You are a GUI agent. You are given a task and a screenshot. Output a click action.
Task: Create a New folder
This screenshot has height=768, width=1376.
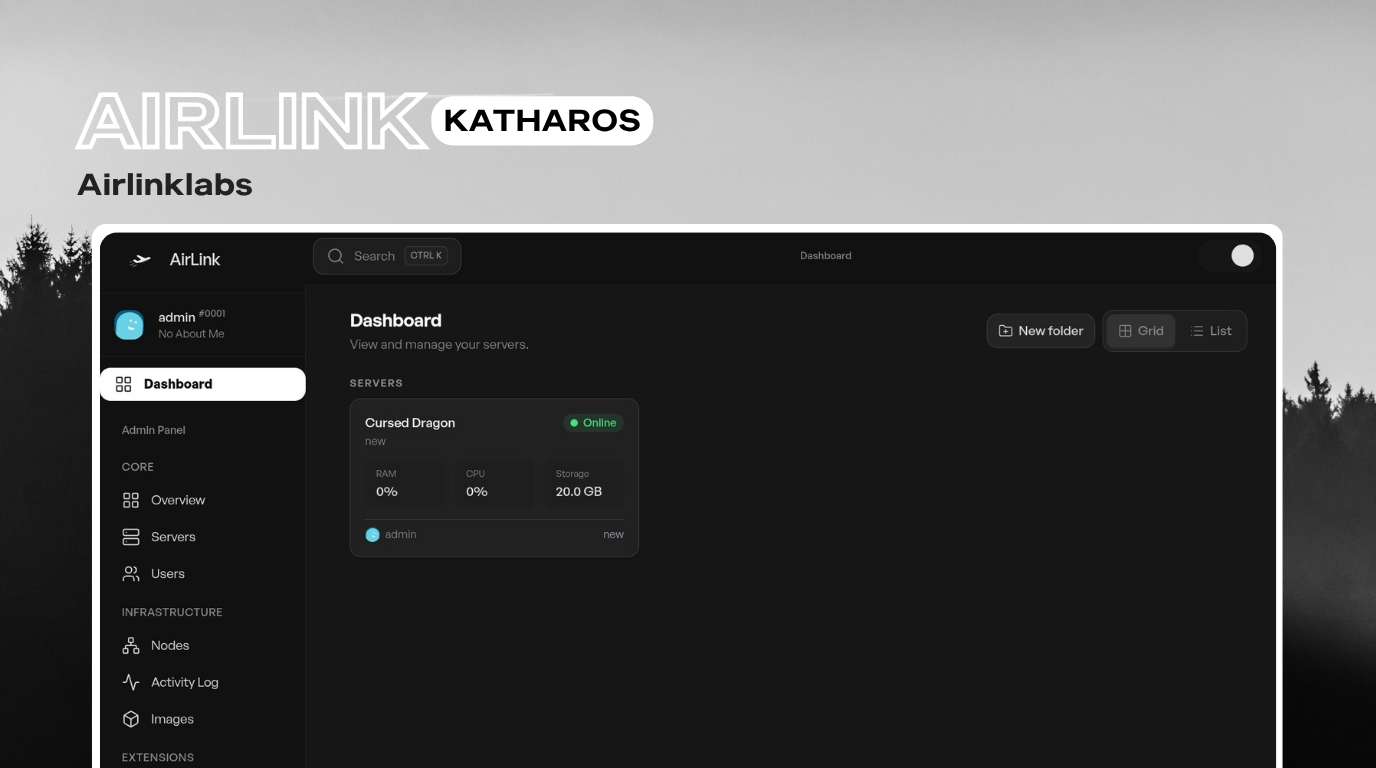click(x=1041, y=331)
